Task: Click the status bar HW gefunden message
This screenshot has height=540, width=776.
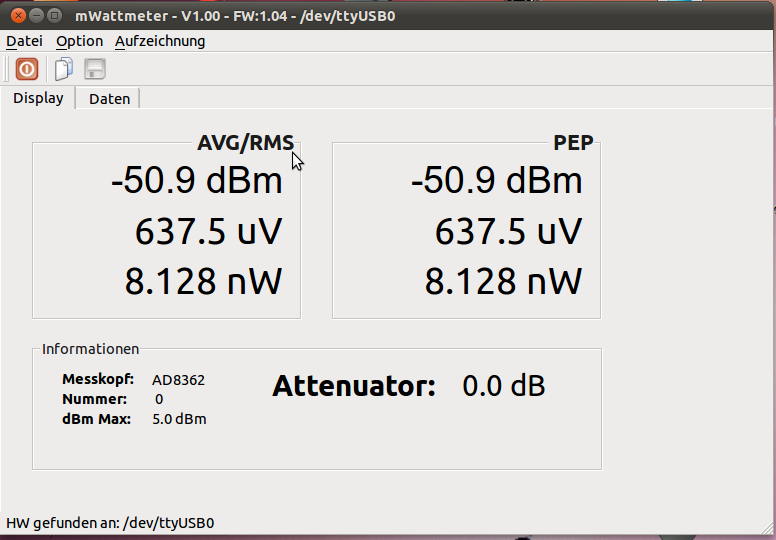Action: 110,523
